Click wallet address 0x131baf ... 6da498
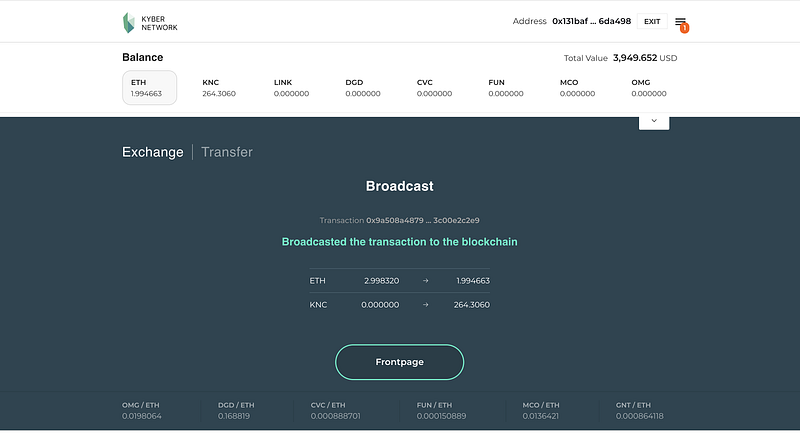 (x=591, y=21)
